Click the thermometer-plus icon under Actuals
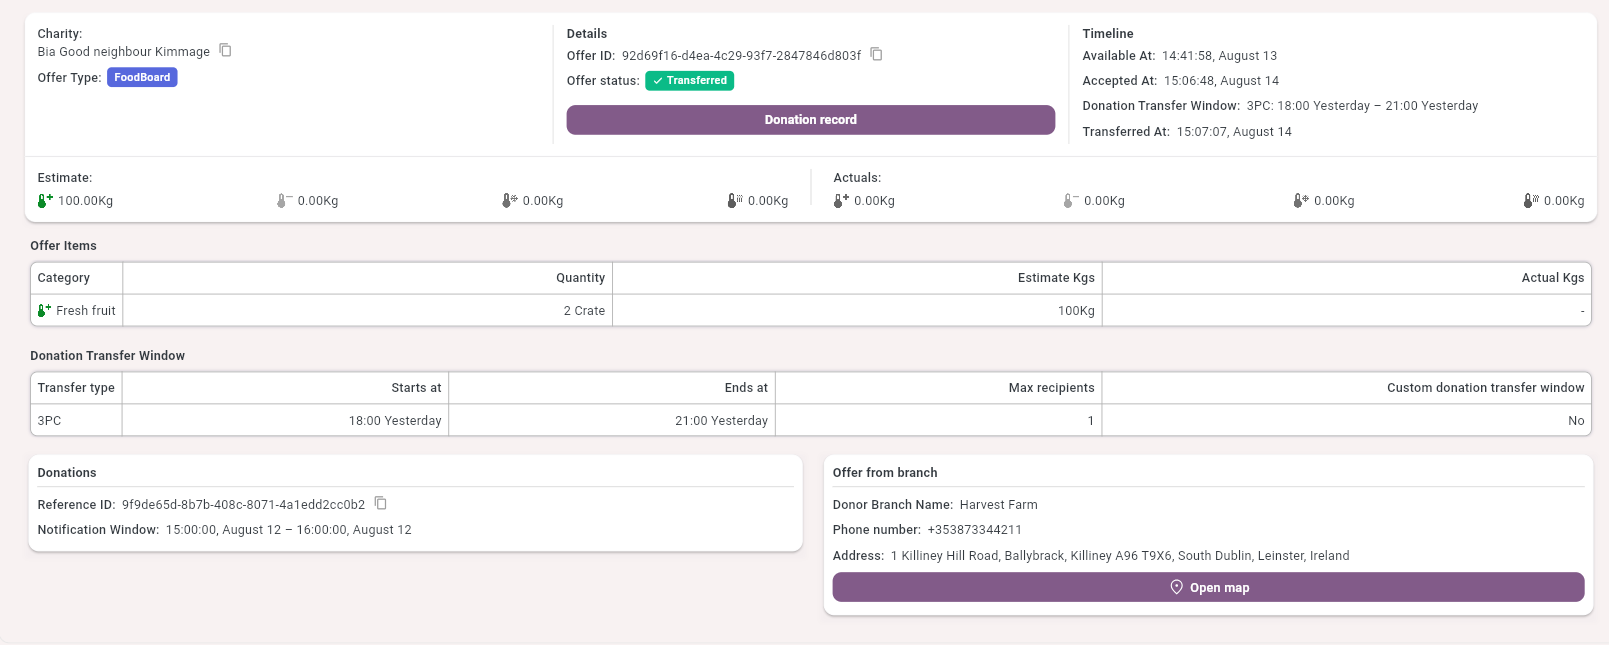The width and height of the screenshot is (1609, 645). 840,201
